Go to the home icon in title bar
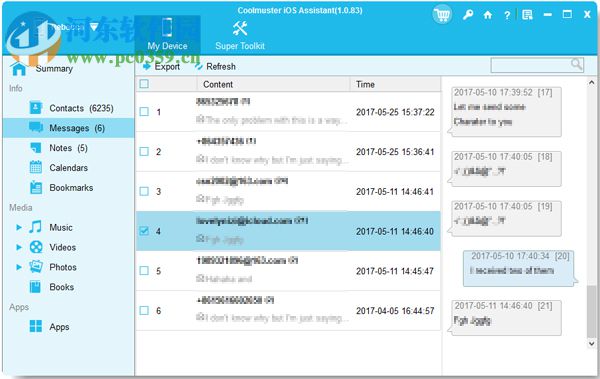Image resolution: width=600 pixels, height=379 pixels. pyautogui.click(x=488, y=15)
